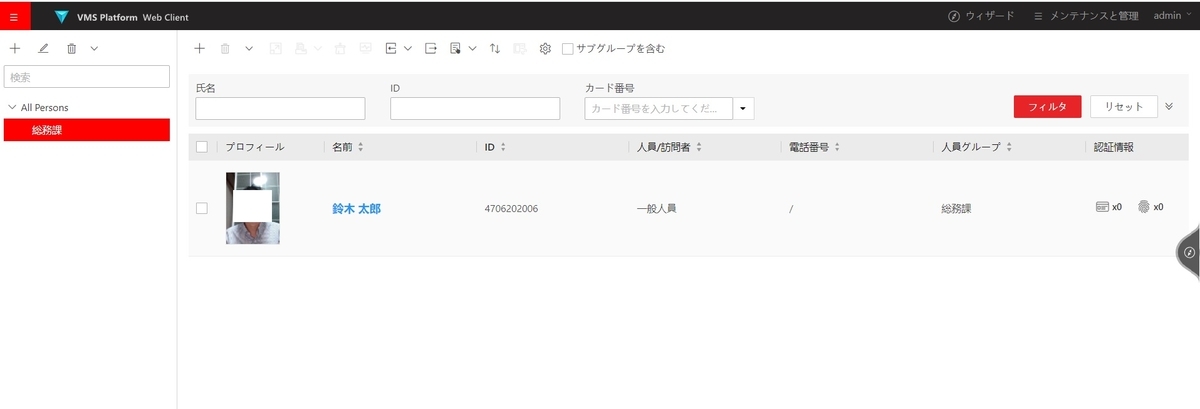
Task: Click ID value 4706202006
Action: [511, 208]
